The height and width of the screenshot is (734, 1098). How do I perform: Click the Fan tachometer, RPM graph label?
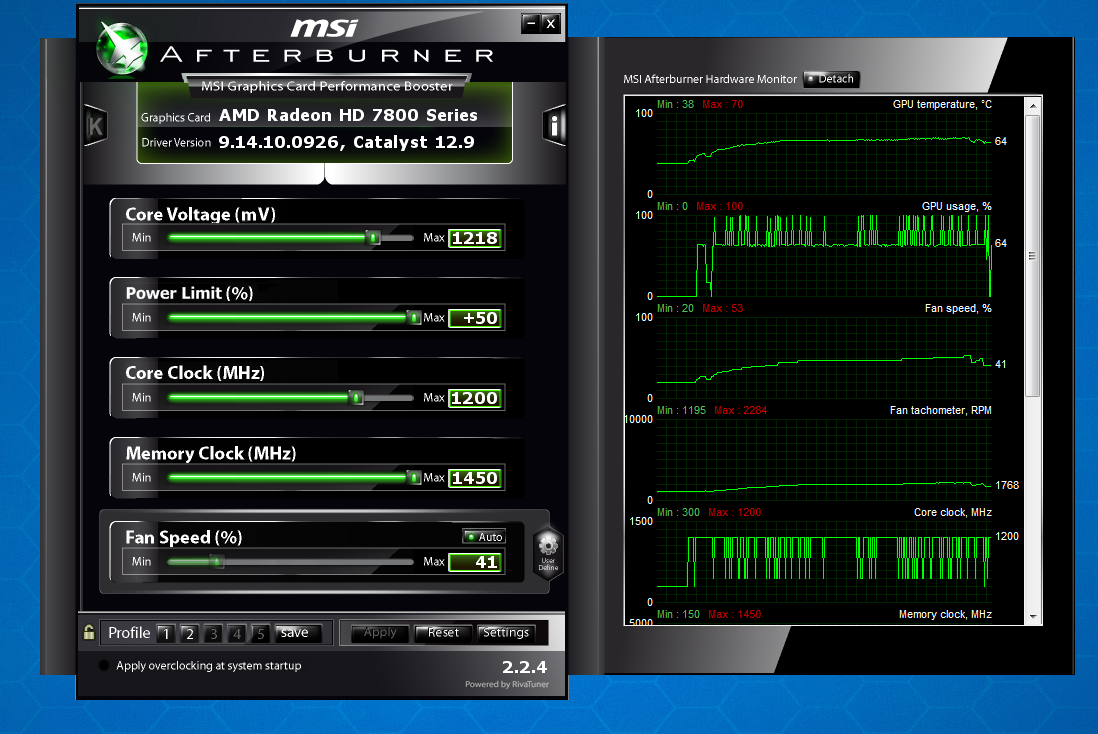940,410
